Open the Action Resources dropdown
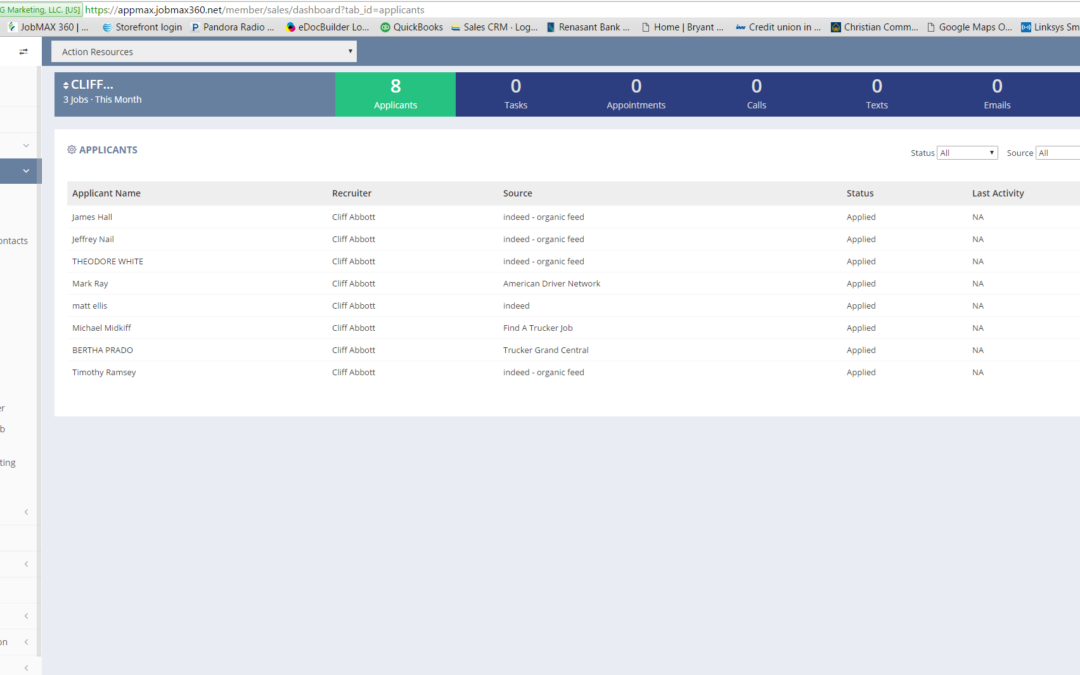The image size is (1080, 675). (204, 52)
